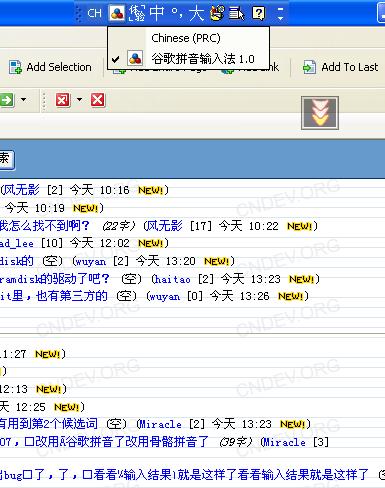385x488 pixels.
Task: Click the CH language indicator
Action: (x=94, y=13)
